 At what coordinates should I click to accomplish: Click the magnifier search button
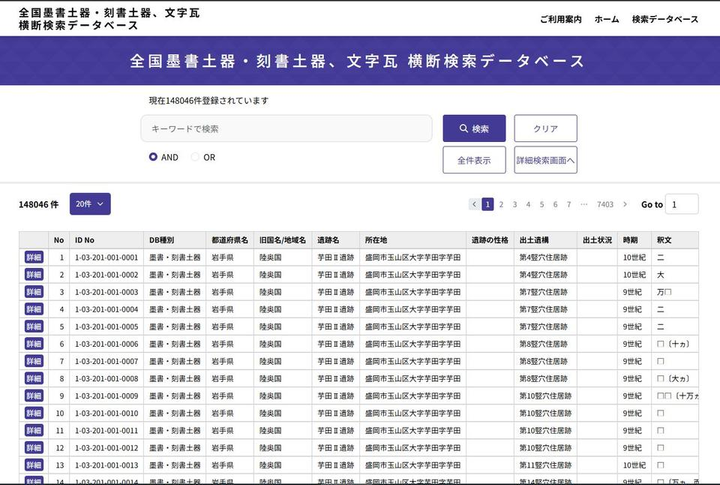point(474,129)
